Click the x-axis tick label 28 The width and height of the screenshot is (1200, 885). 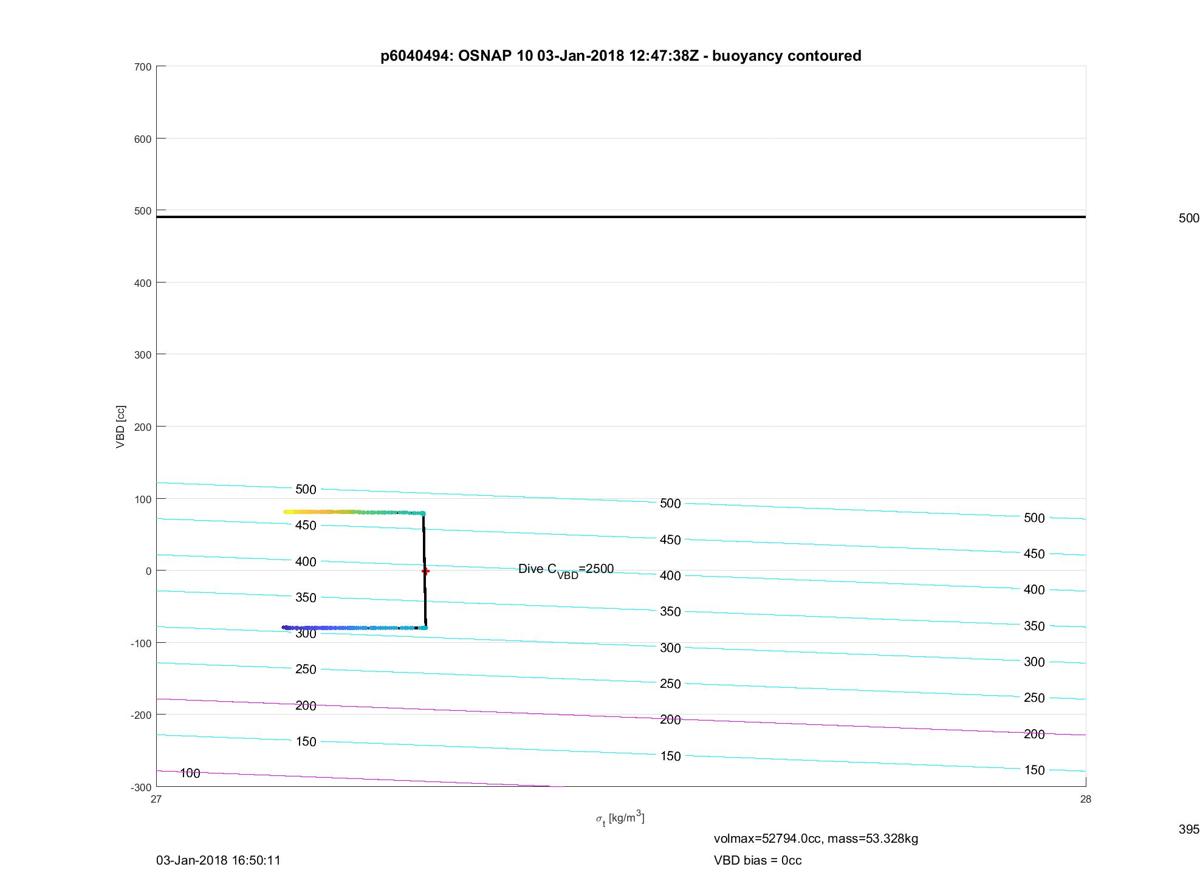tap(1086, 799)
